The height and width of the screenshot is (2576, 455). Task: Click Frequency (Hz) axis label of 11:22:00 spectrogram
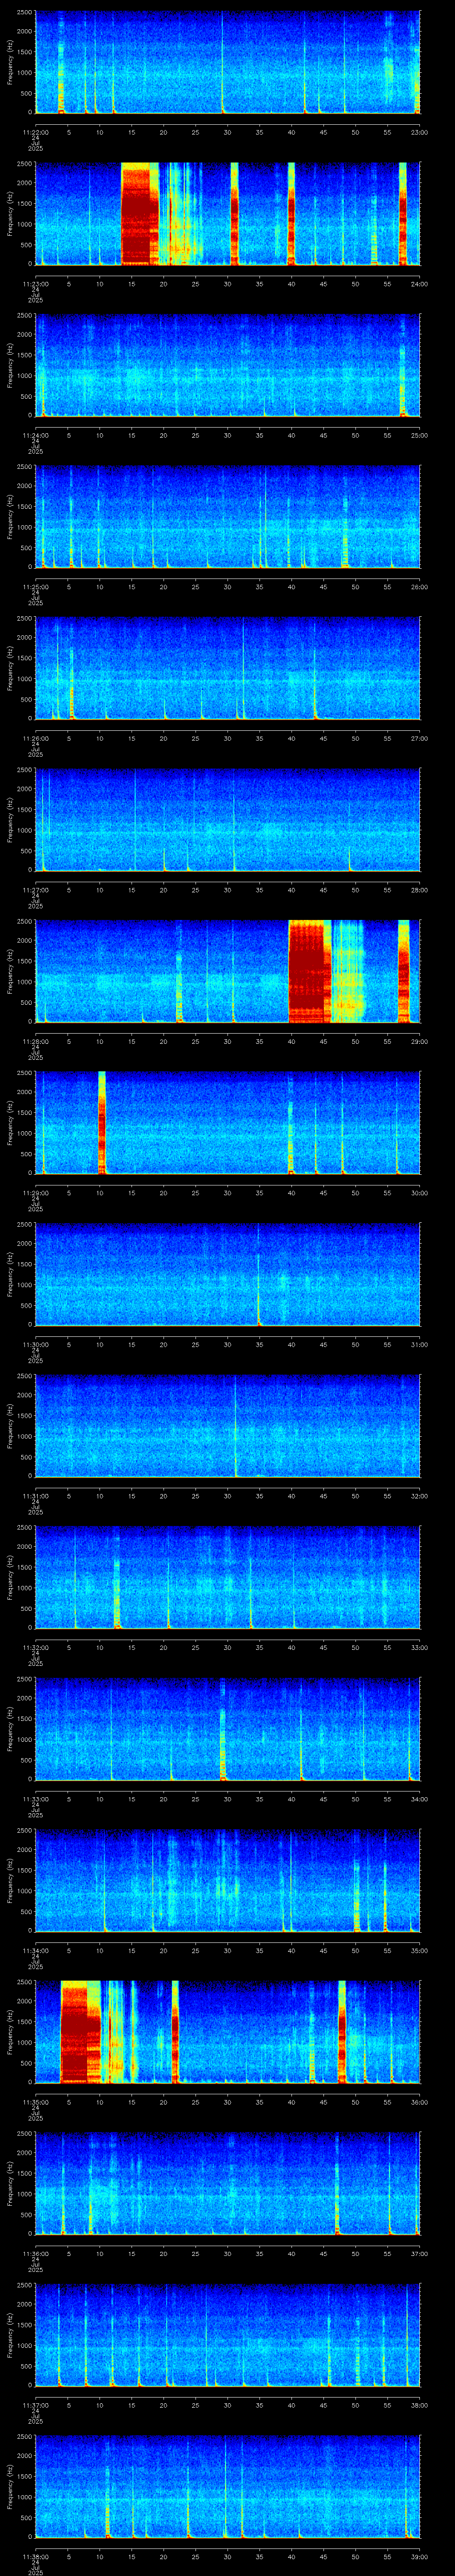pyautogui.click(x=10, y=63)
